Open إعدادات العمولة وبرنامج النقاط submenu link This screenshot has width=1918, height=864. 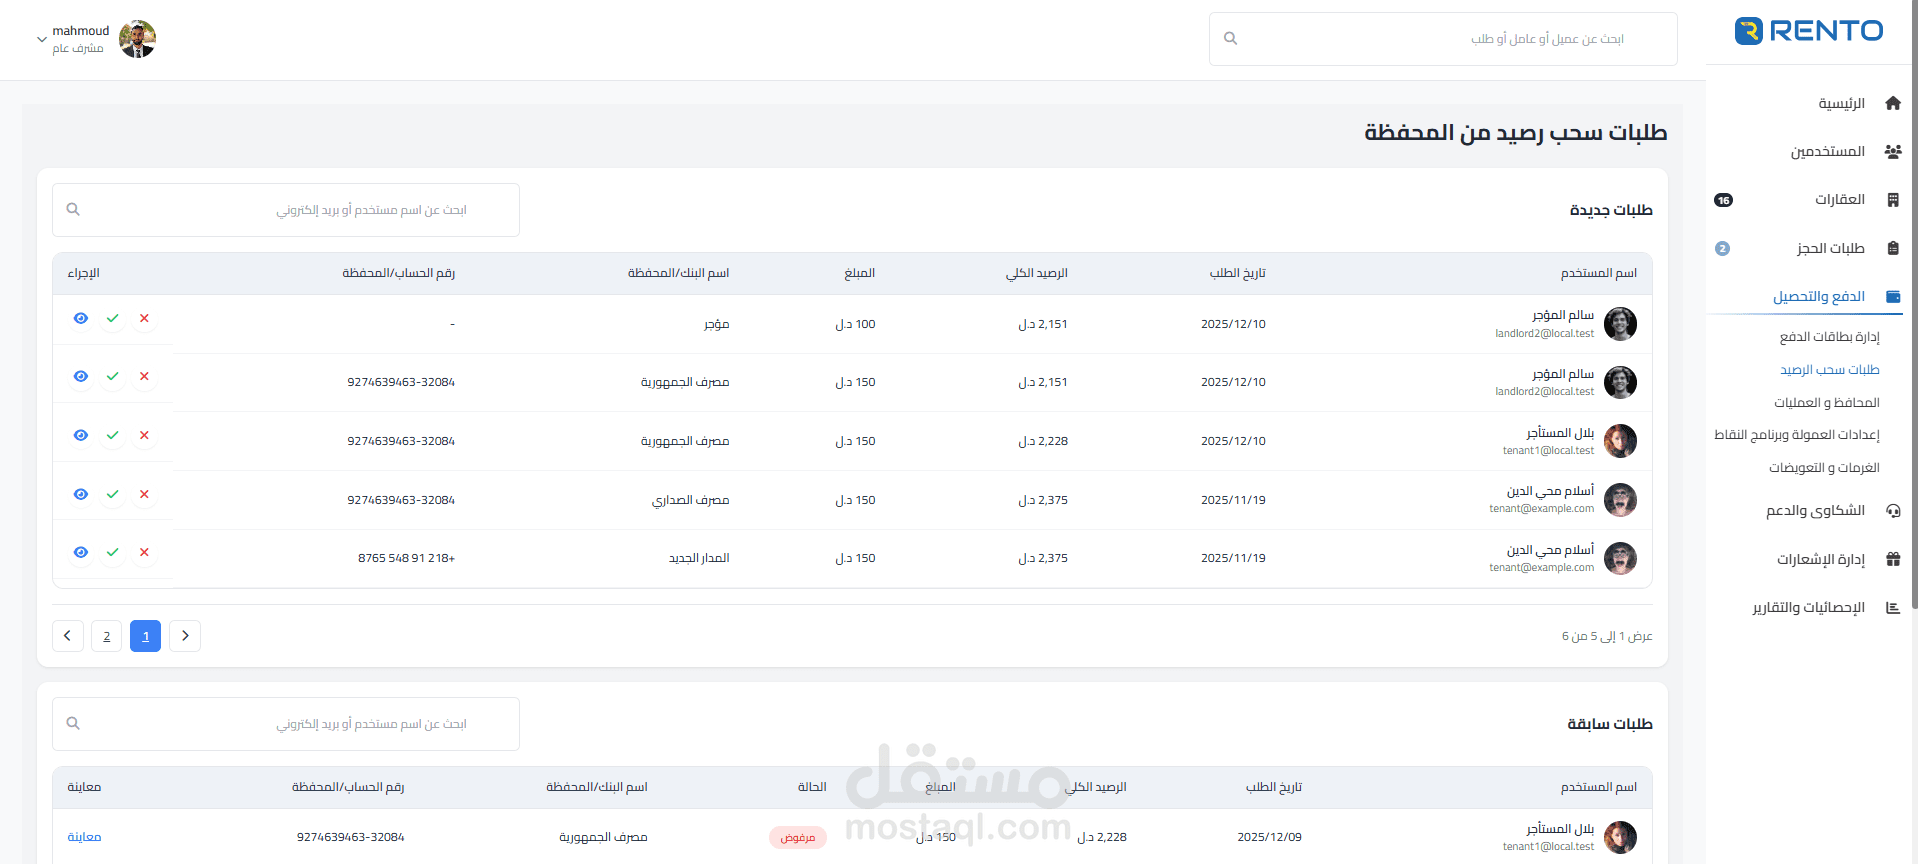1797,435
